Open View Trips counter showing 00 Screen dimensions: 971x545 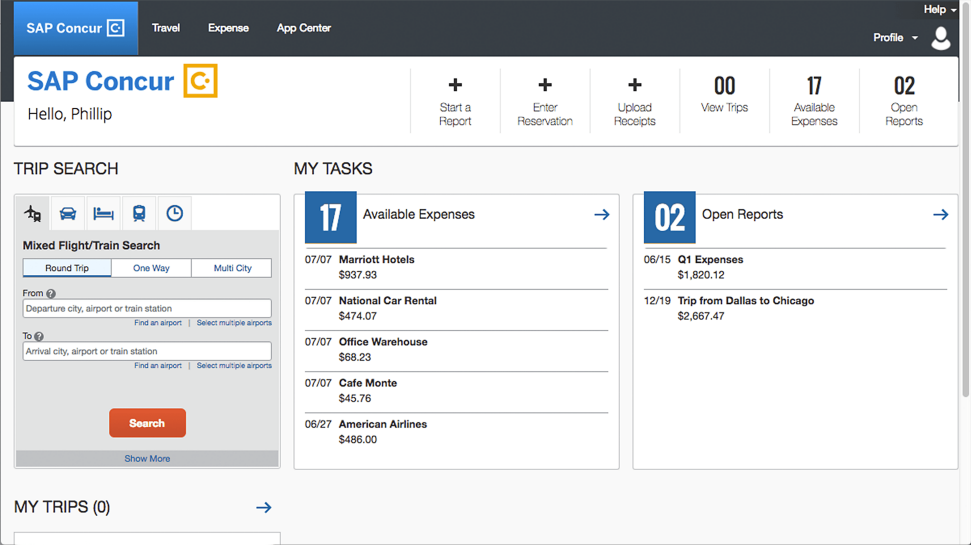pos(725,95)
